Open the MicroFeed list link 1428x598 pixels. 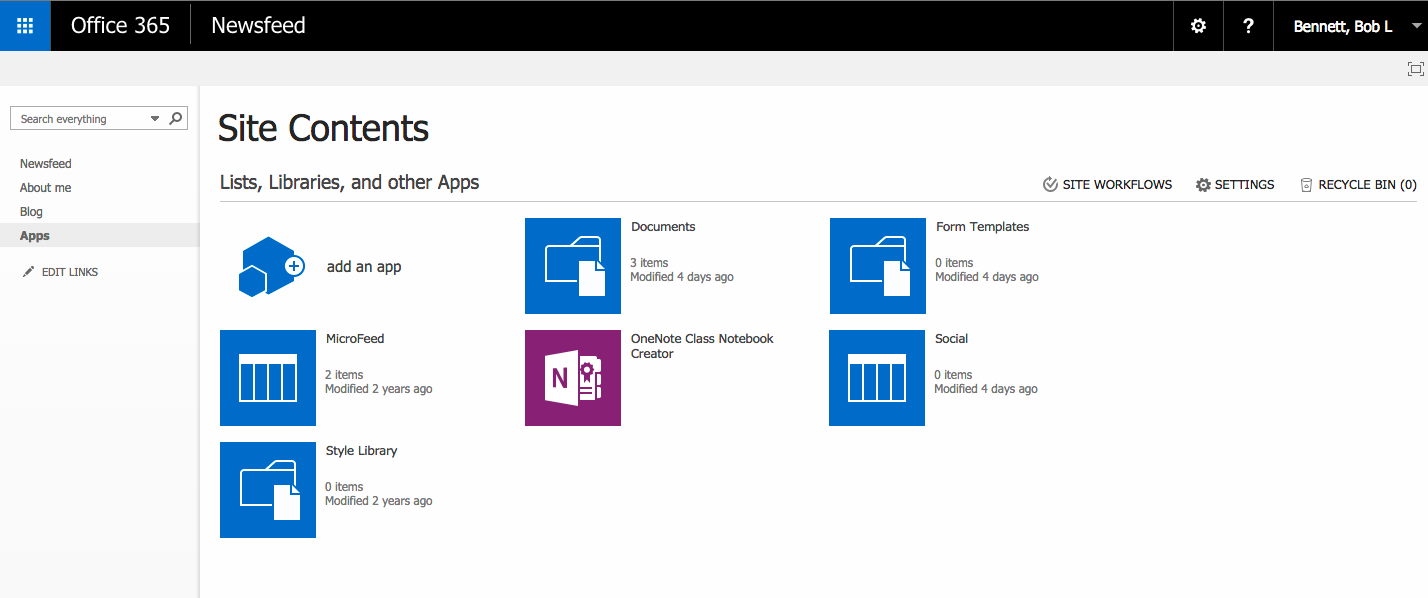tap(355, 339)
